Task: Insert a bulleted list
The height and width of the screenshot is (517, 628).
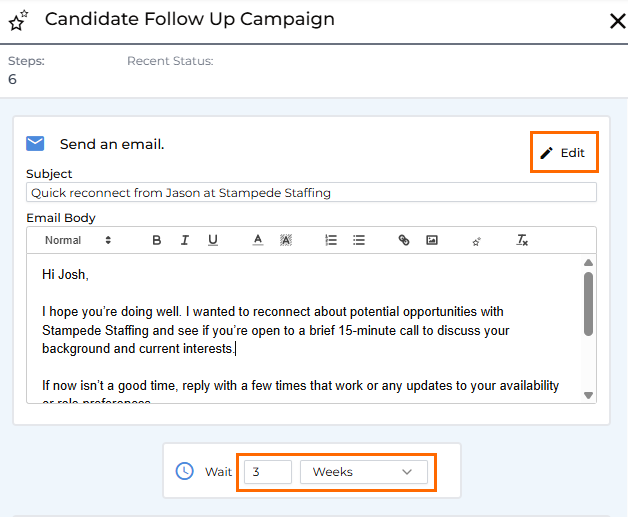Action: point(359,240)
